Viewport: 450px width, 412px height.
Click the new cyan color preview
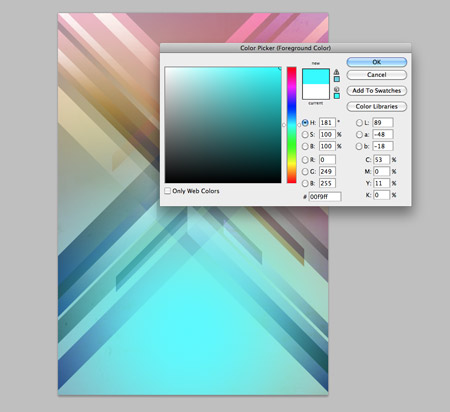click(x=316, y=76)
